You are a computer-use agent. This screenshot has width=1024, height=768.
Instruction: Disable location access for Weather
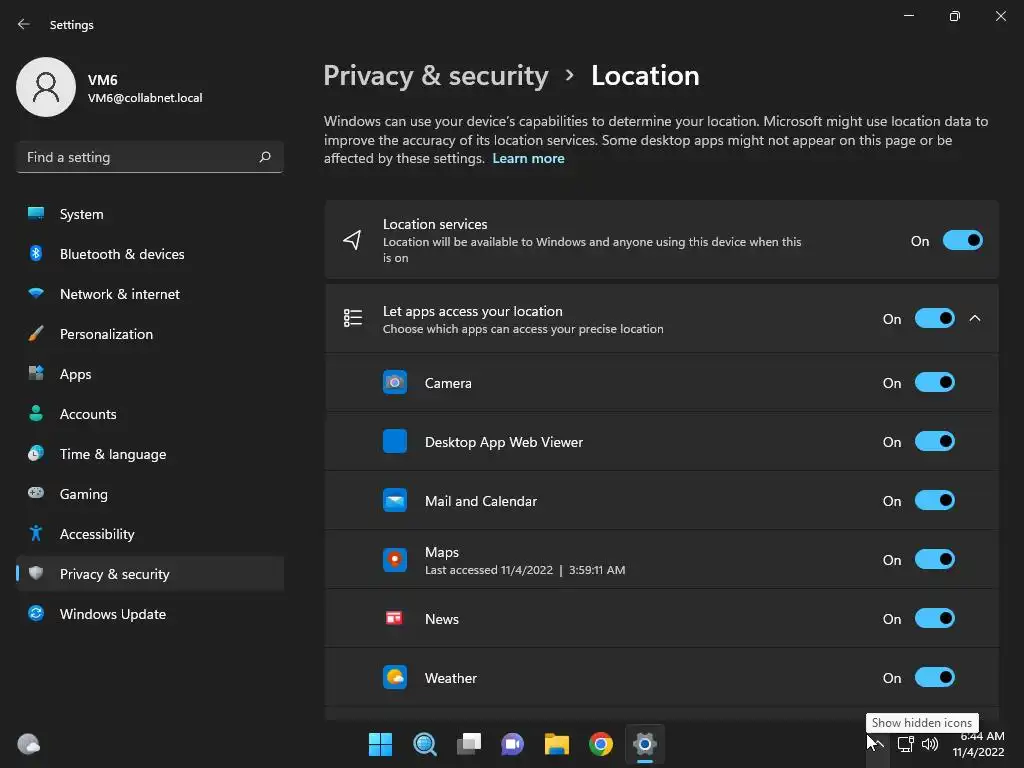click(x=934, y=678)
